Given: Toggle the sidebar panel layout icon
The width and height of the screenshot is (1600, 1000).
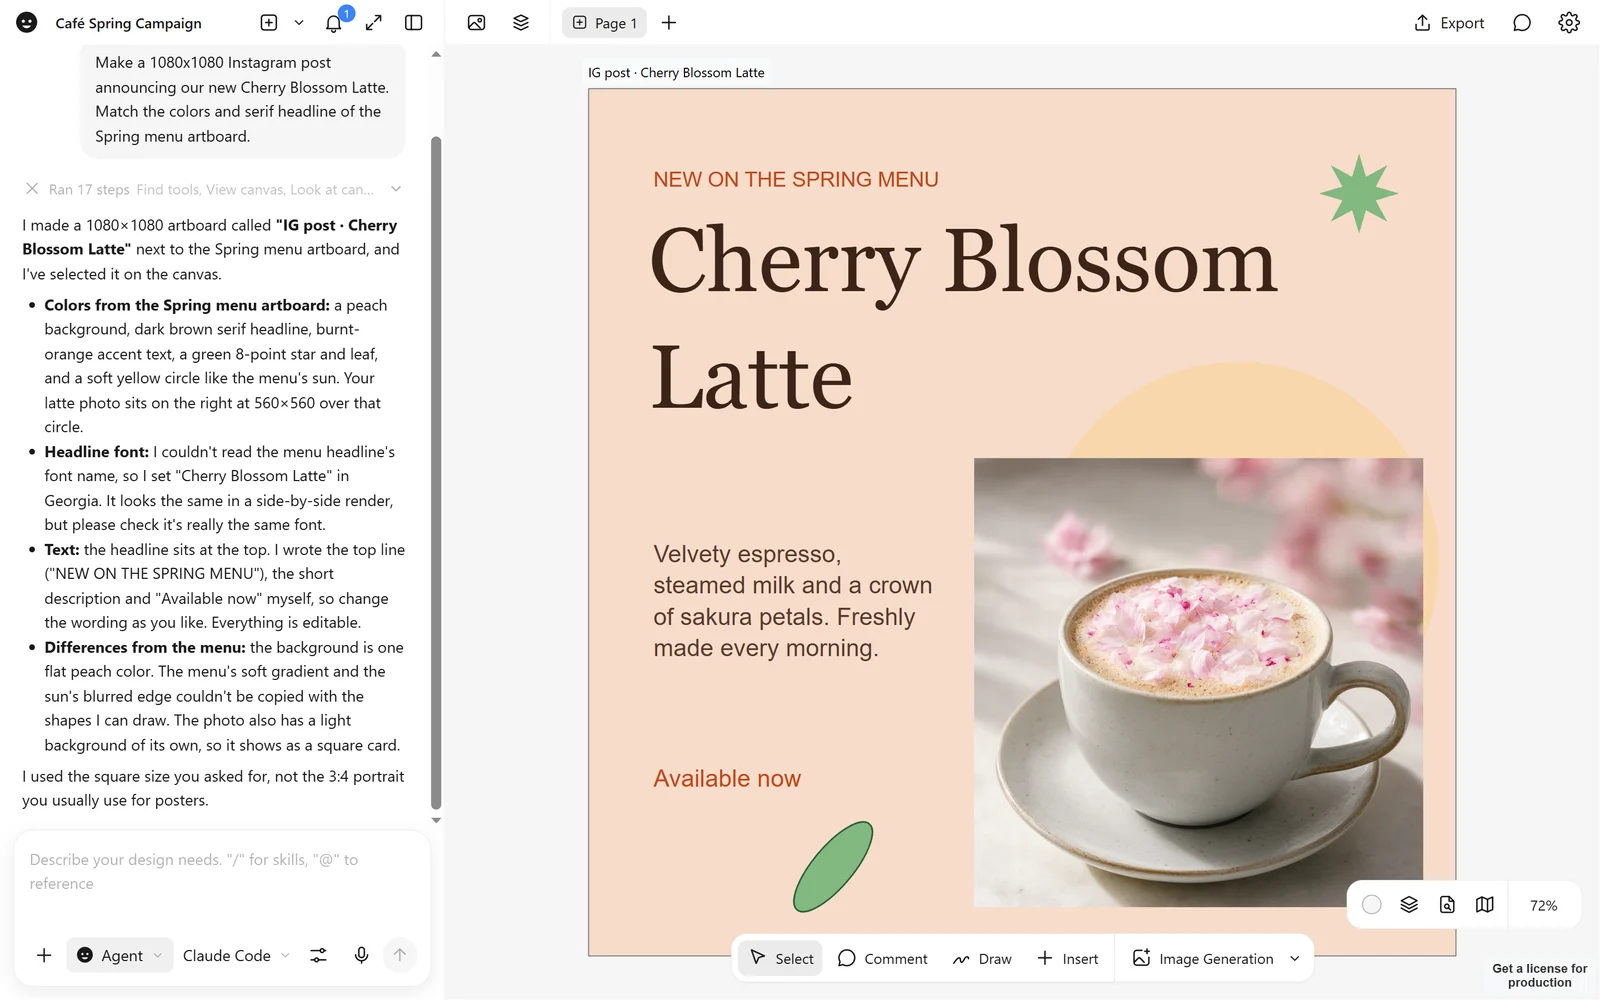Looking at the screenshot, I should point(414,23).
